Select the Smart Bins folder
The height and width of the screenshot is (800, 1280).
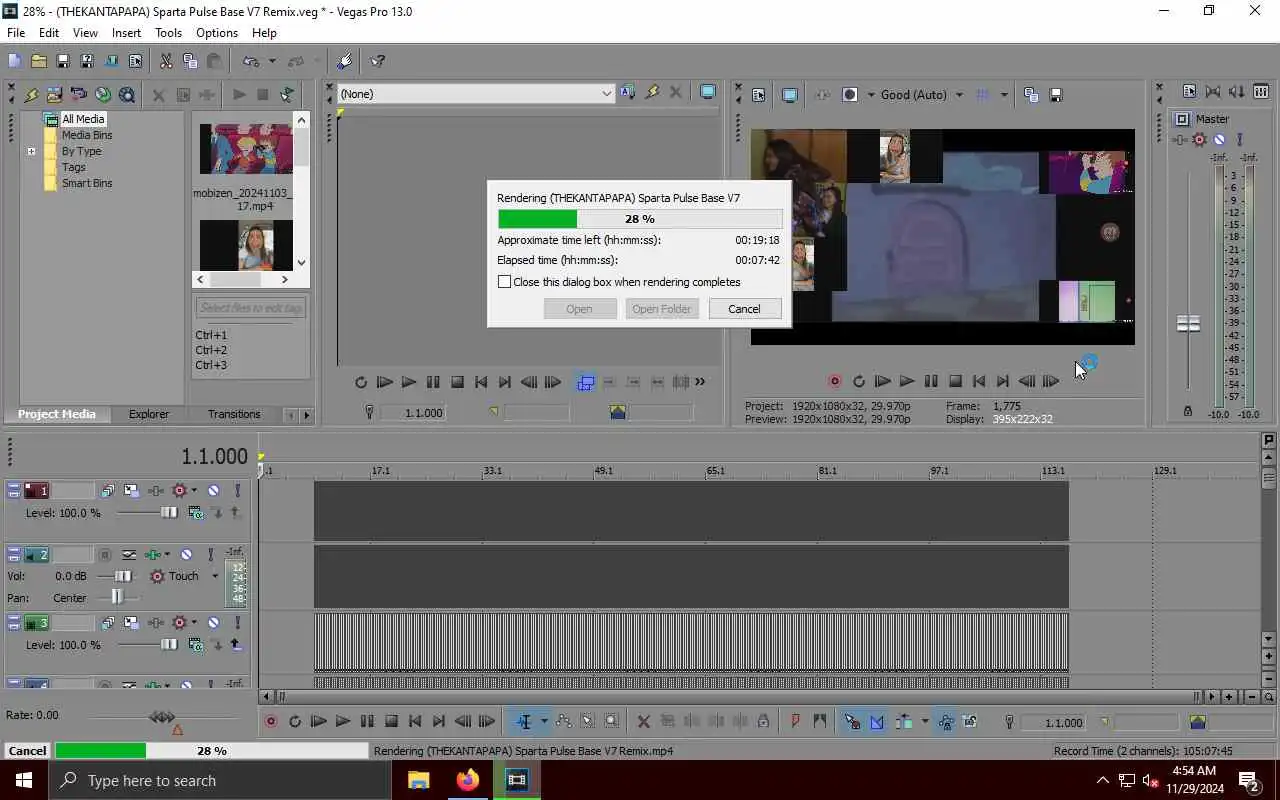tap(87, 183)
